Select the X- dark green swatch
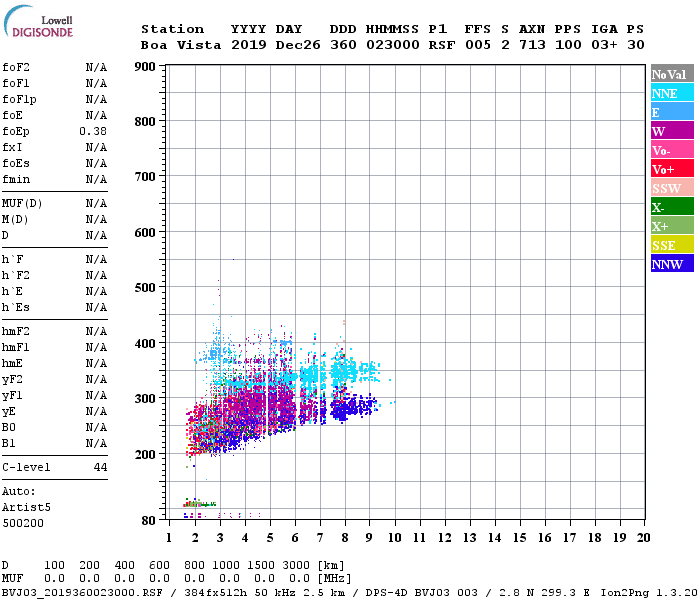The image size is (700, 600). (672, 207)
